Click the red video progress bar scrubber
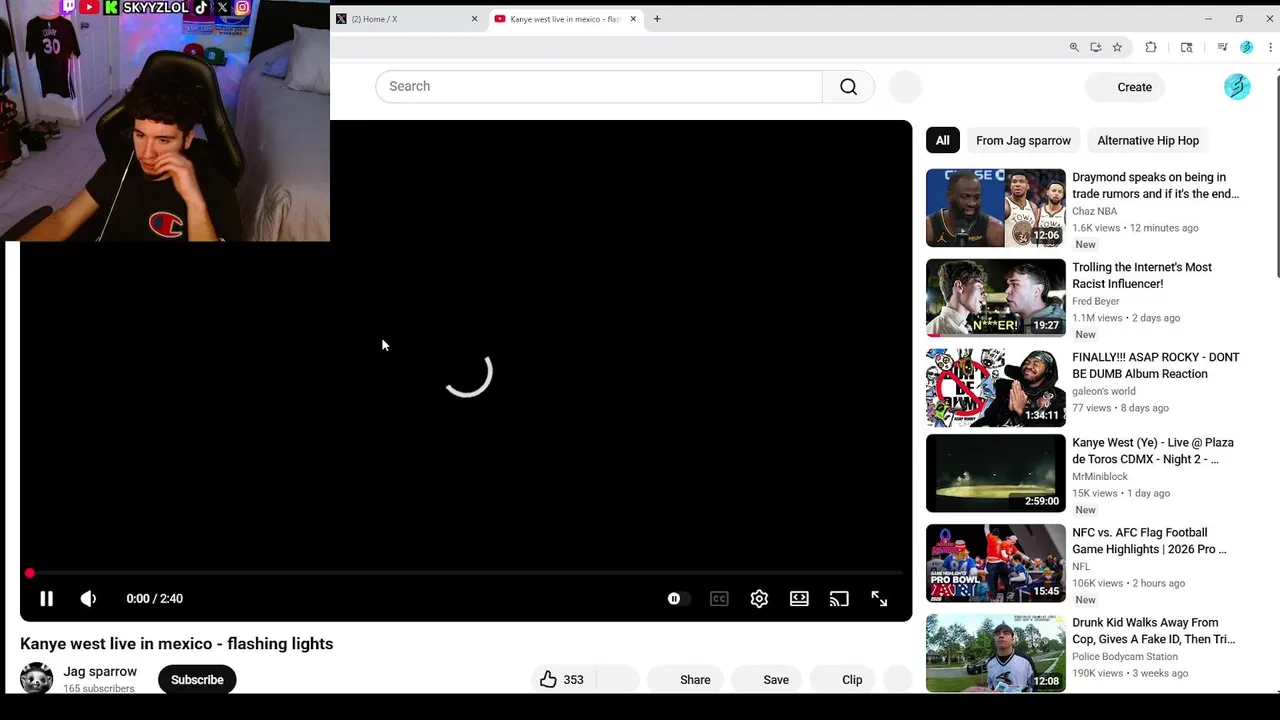This screenshot has height=720, width=1280. (x=30, y=573)
